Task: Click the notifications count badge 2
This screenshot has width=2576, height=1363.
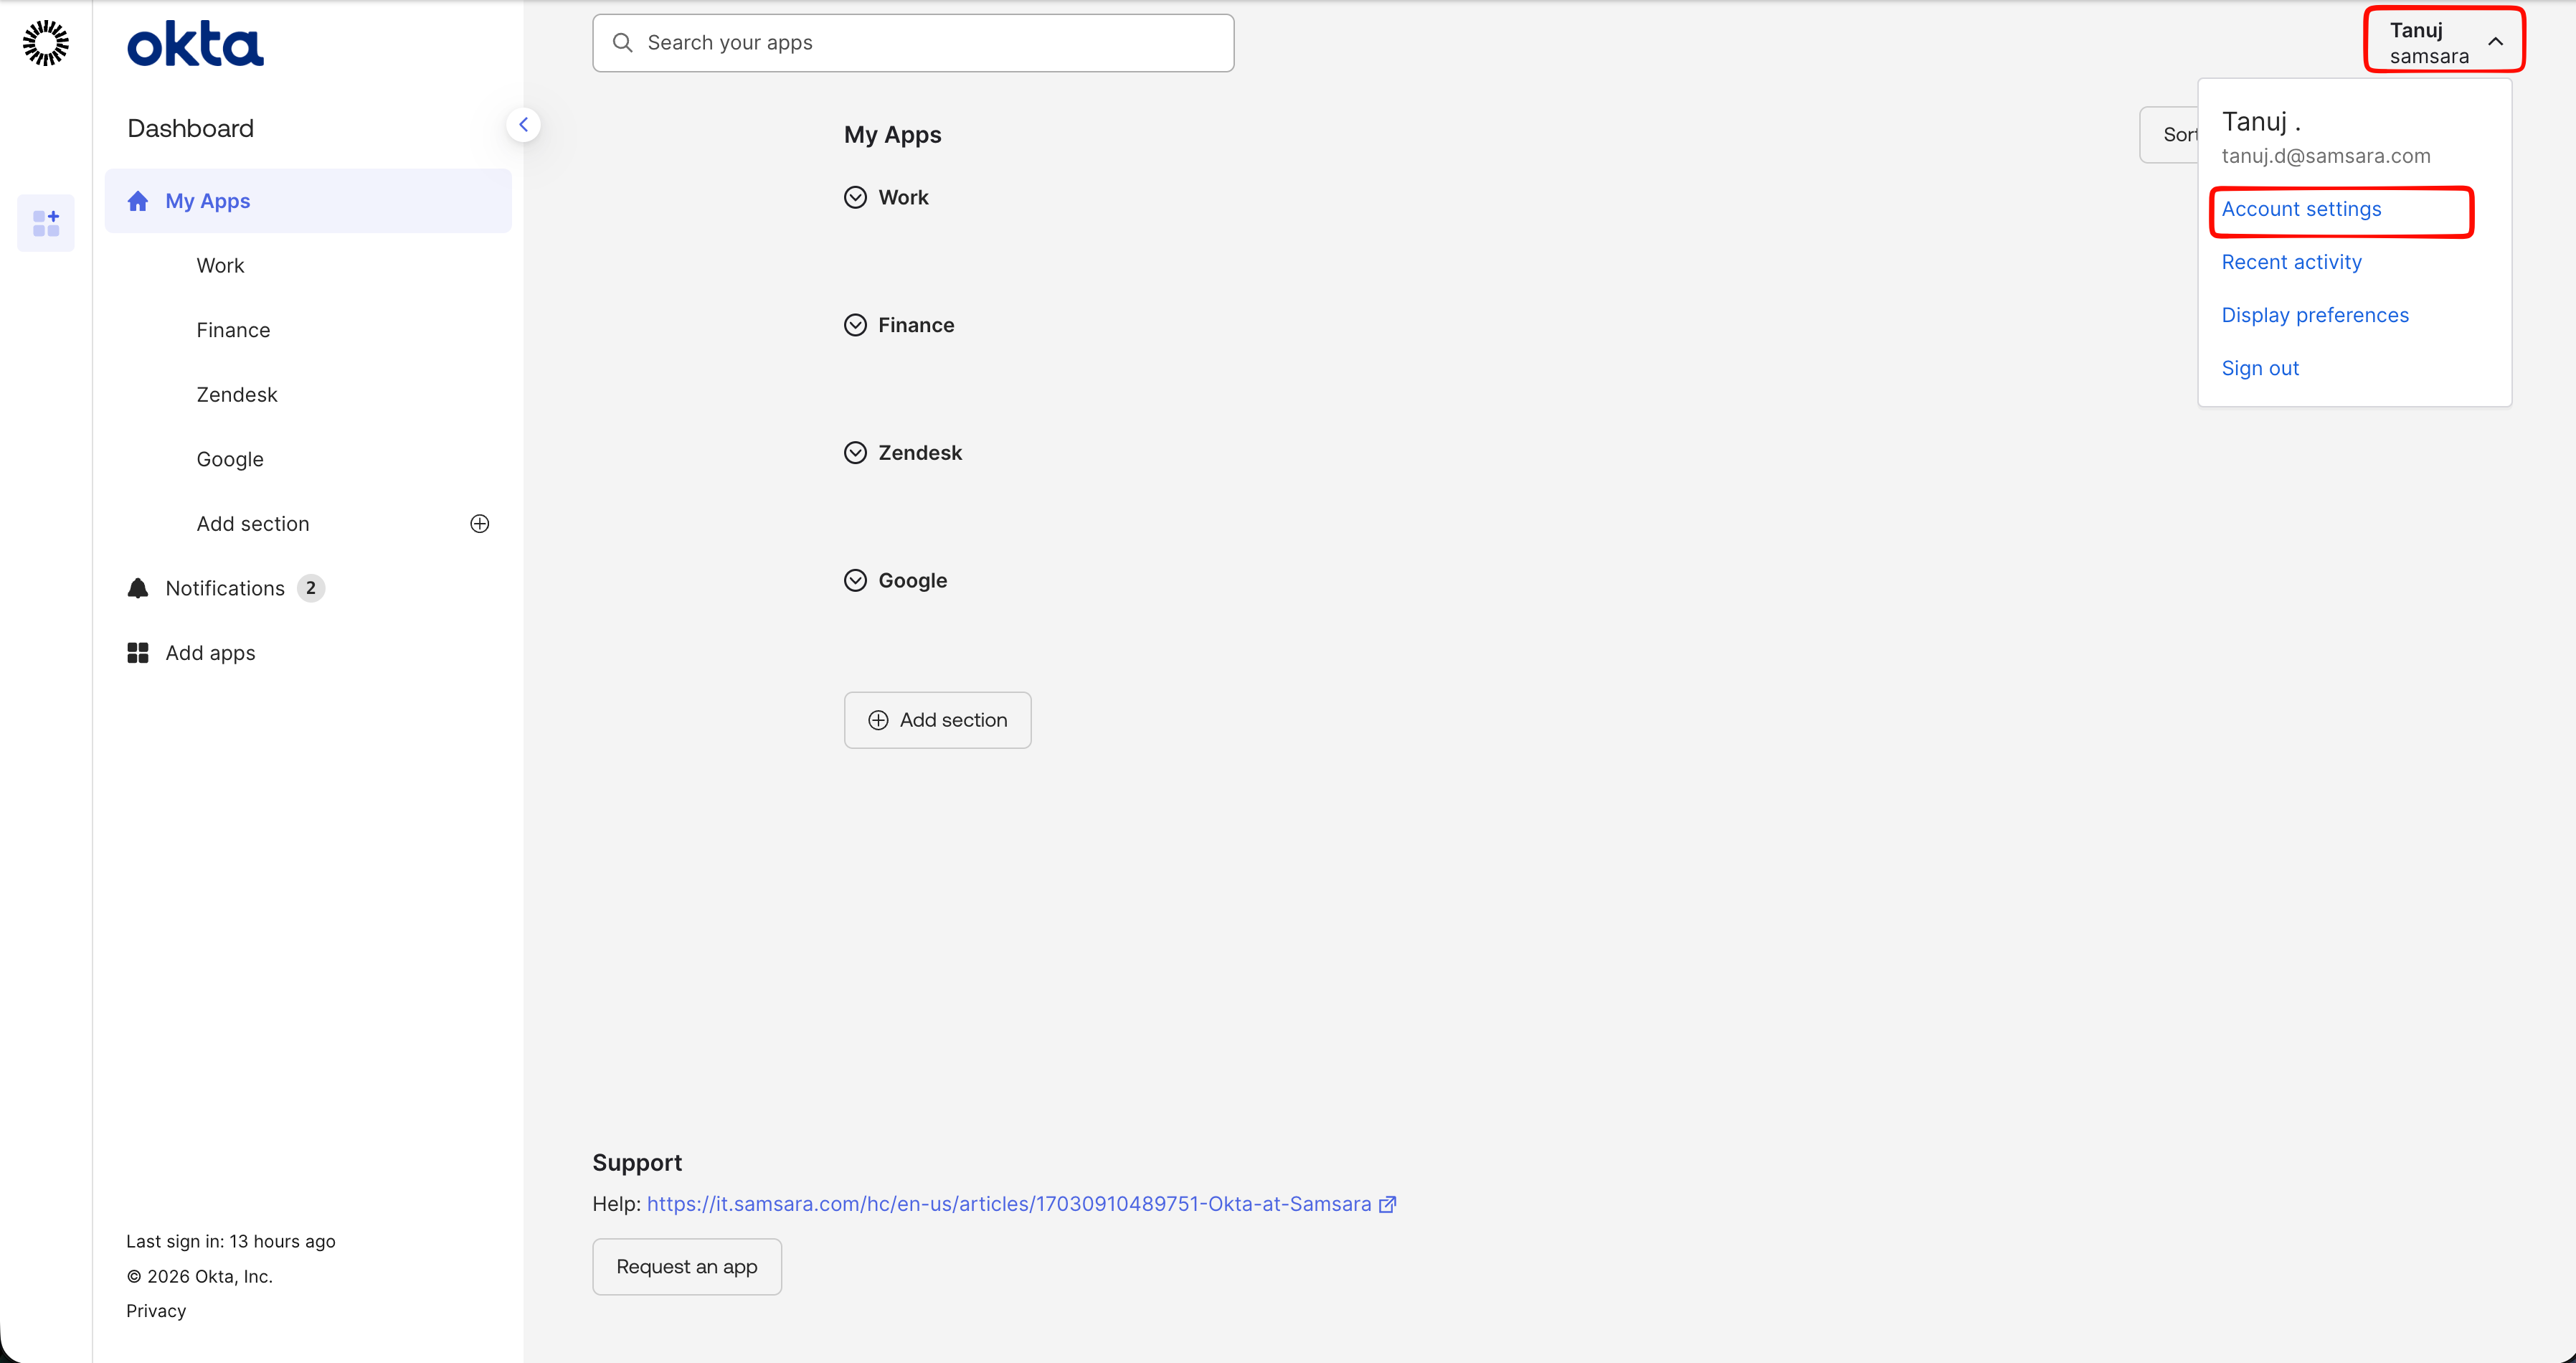Action: (311, 588)
